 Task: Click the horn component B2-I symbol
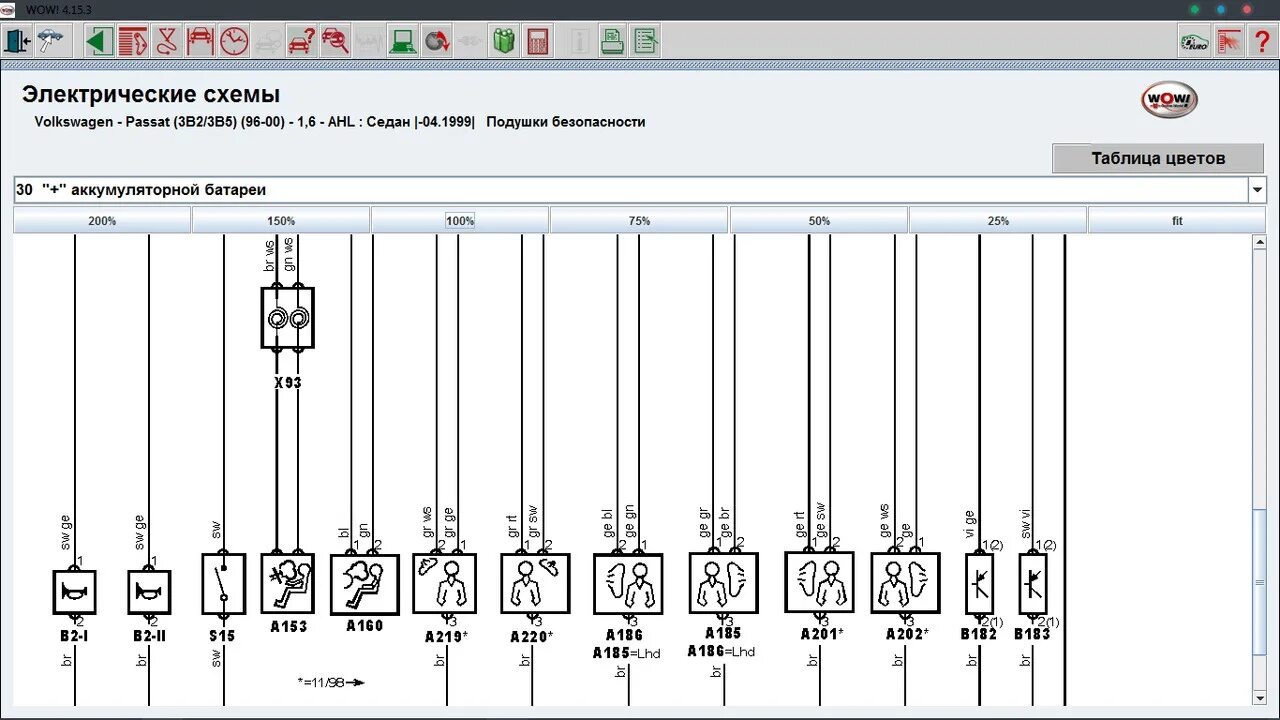coord(74,592)
